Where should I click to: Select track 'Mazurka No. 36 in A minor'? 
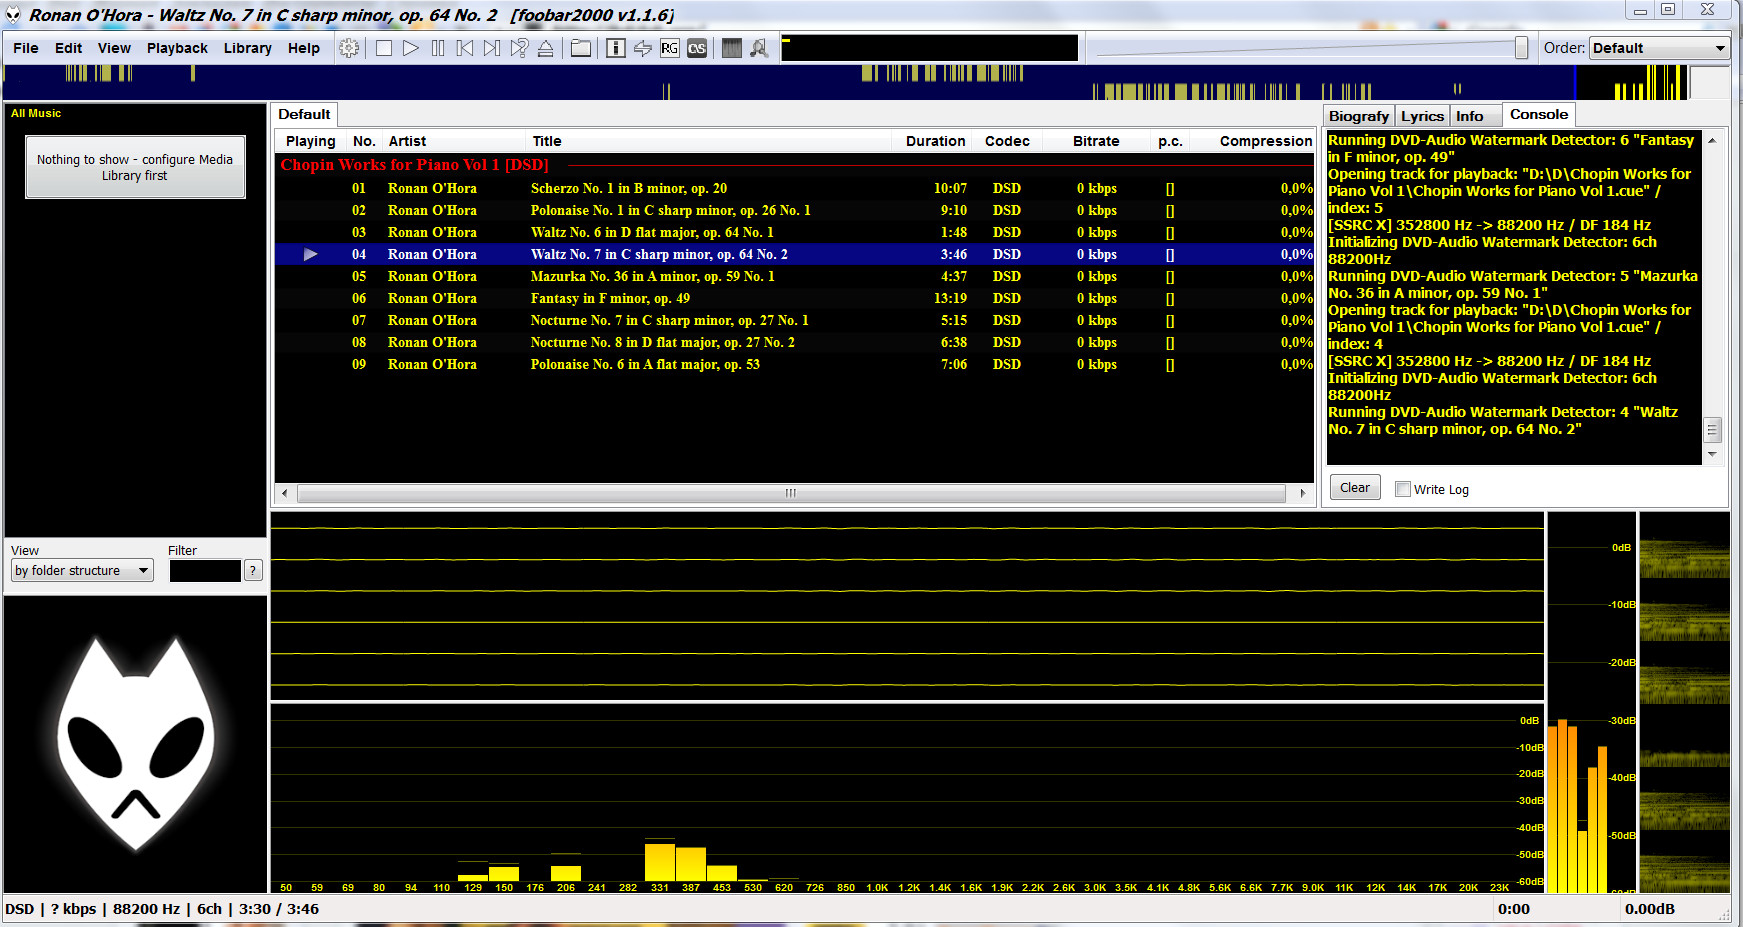653,276
